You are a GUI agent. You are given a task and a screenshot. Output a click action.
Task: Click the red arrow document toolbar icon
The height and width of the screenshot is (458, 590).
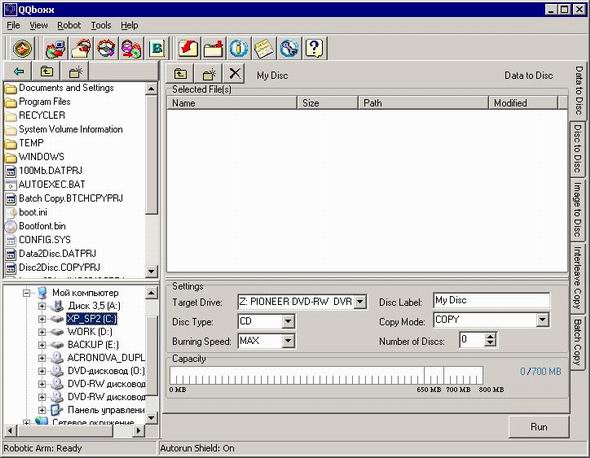189,48
